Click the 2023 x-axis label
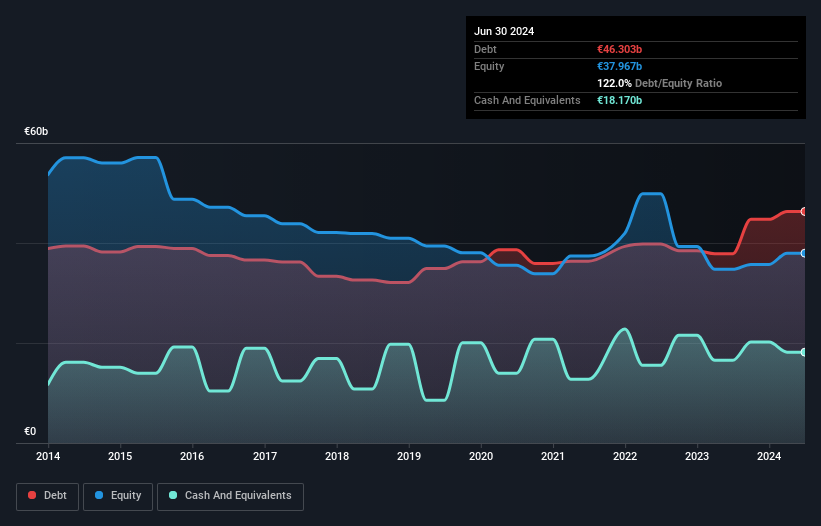Viewport: 821px width, 526px height. tap(697, 456)
